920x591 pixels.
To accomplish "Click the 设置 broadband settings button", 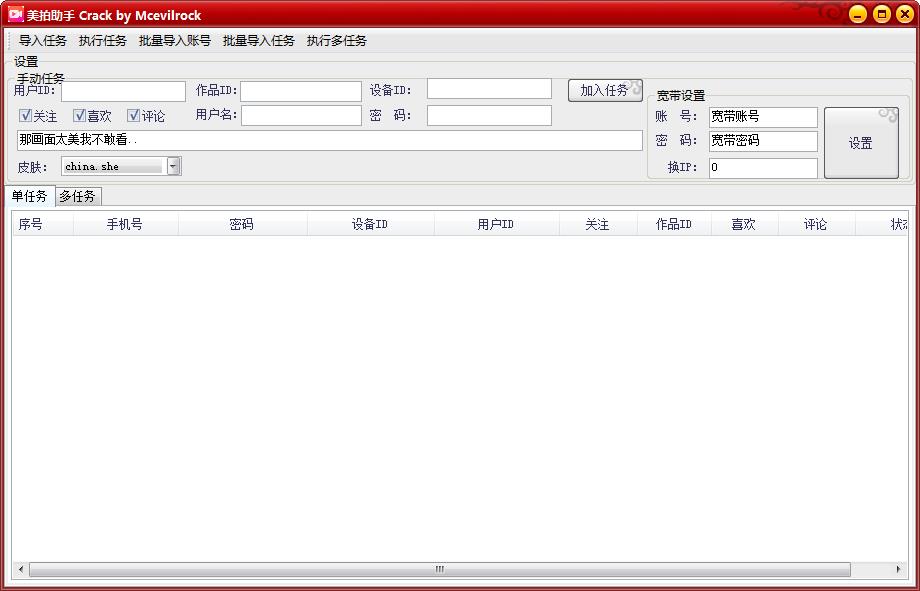I will click(861, 143).
